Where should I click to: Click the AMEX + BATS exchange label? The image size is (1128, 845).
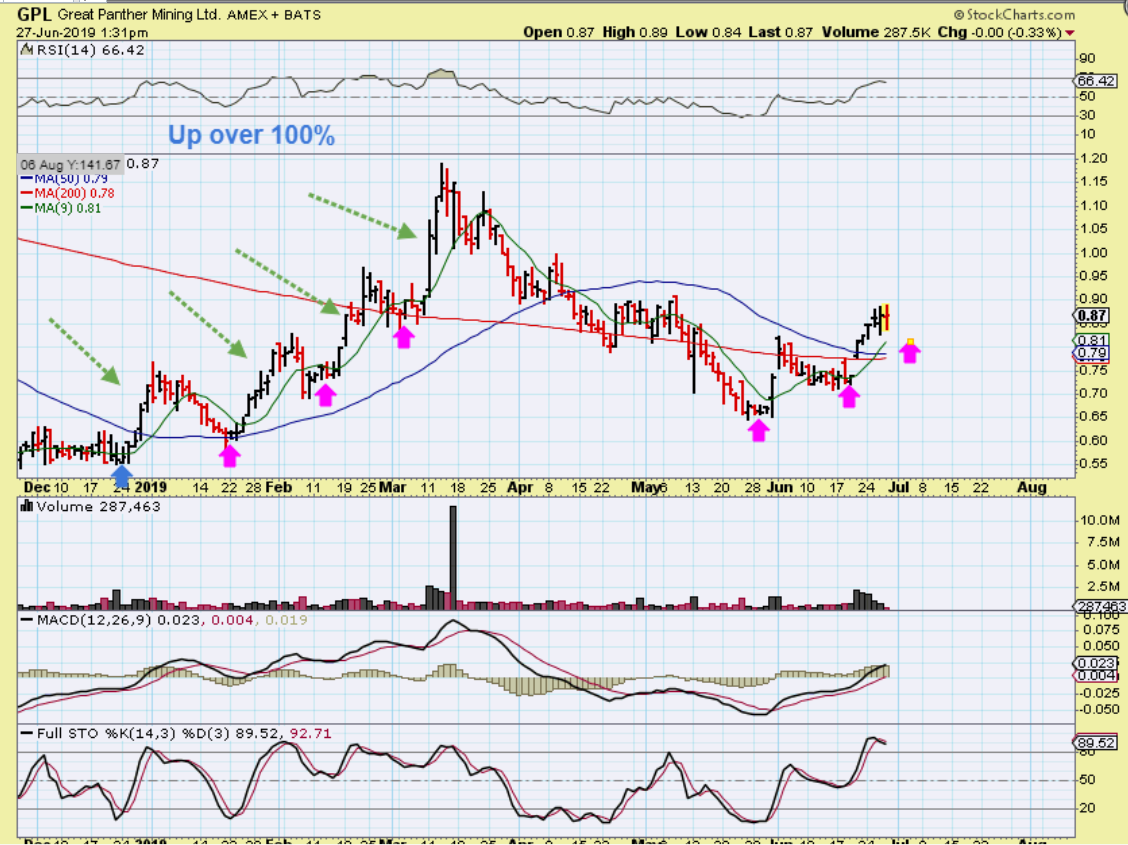coord(274,14)
